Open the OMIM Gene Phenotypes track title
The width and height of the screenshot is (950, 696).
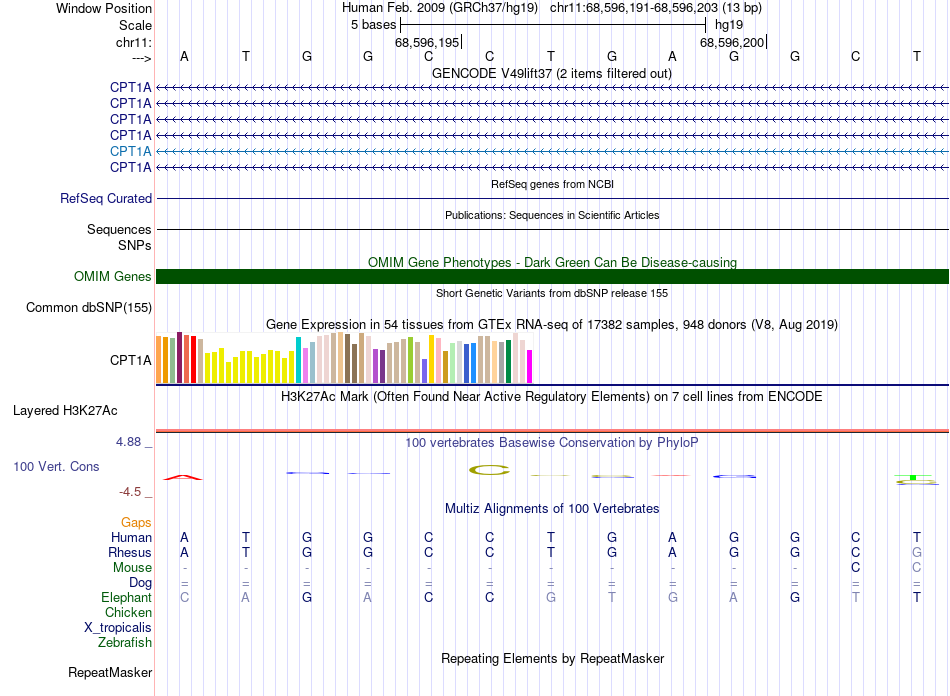[x=552, y=262]
